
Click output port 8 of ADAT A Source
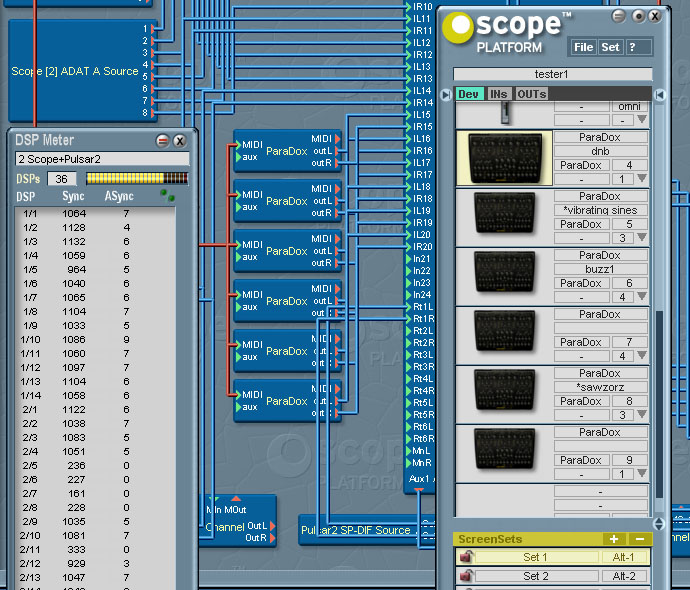(153, 113)
